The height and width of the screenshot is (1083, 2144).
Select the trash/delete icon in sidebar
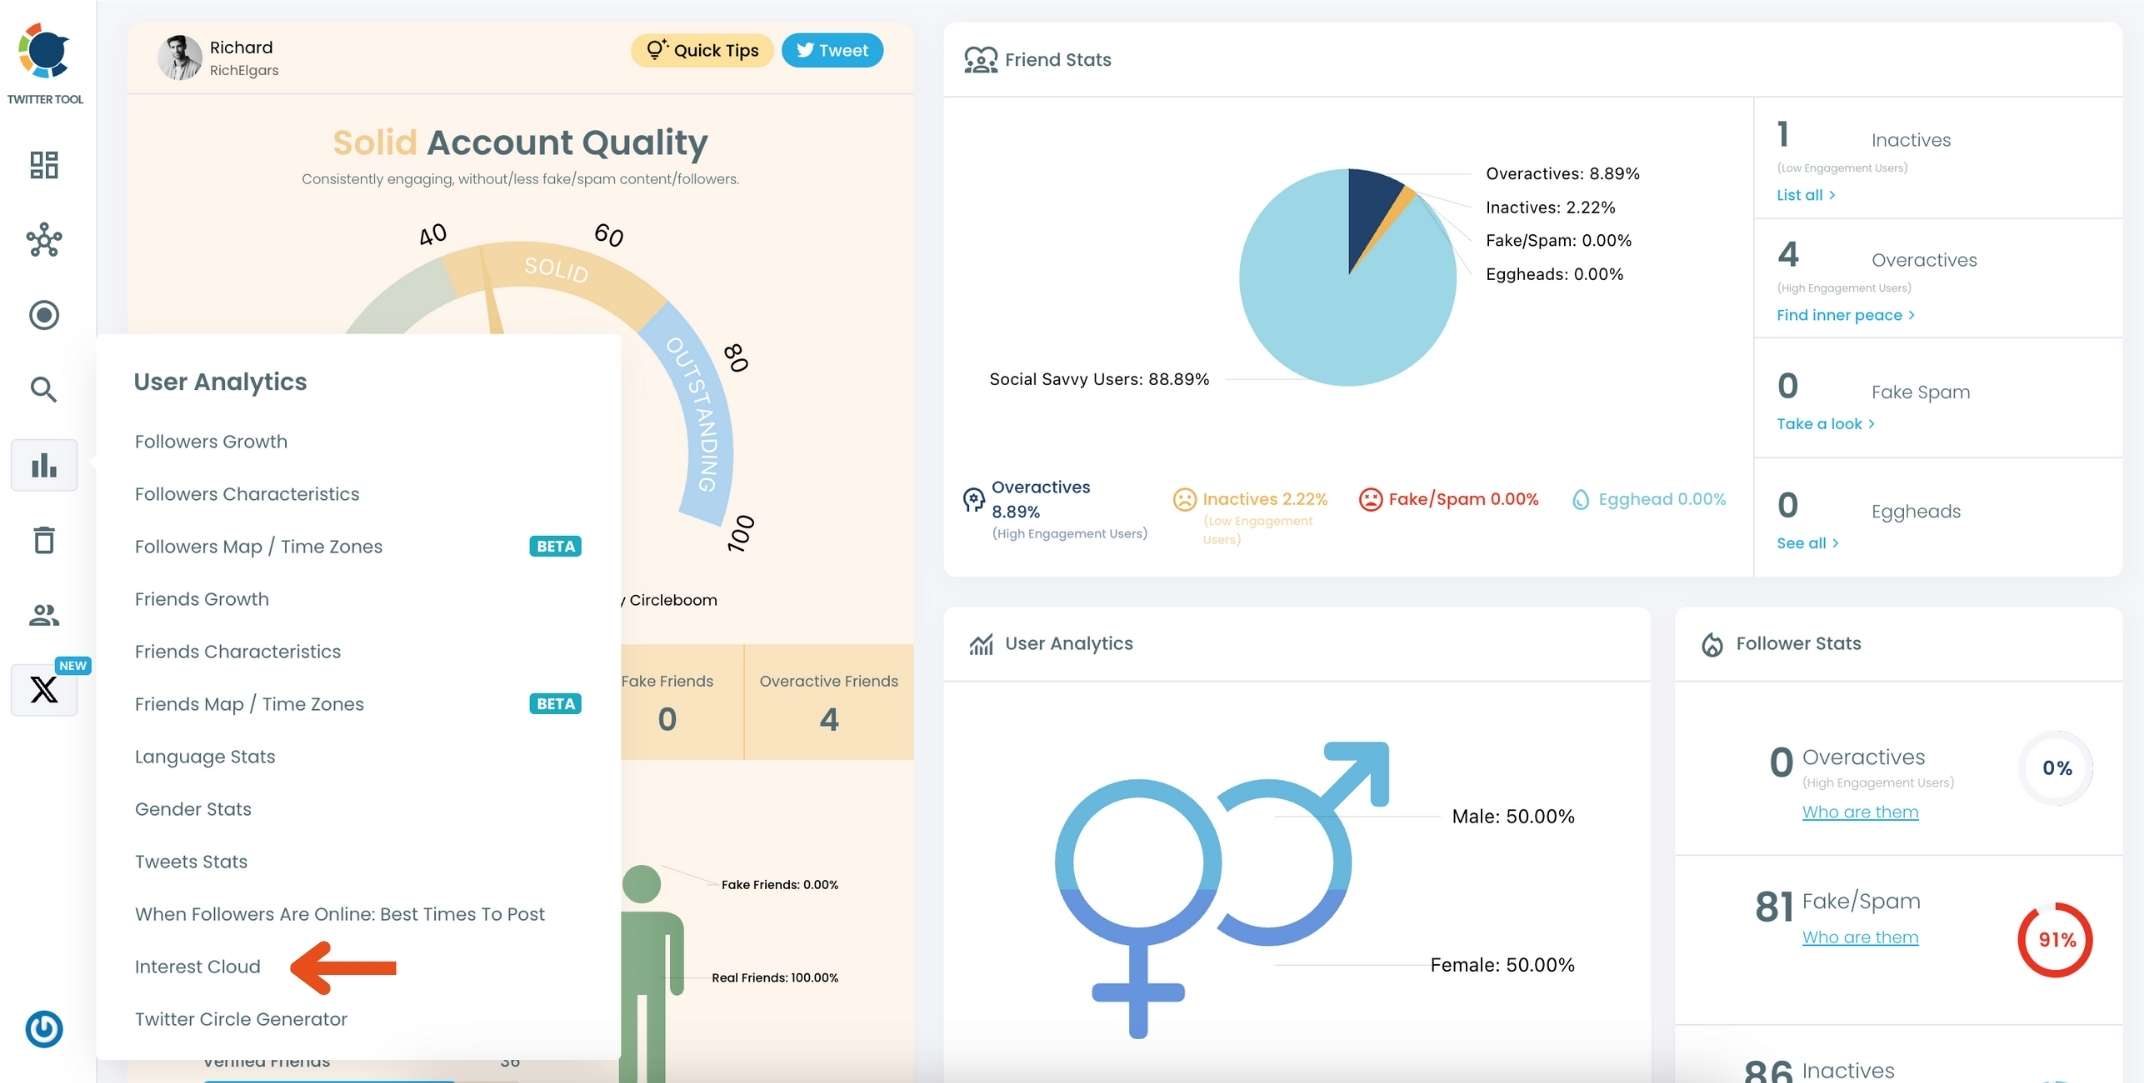pyautogui.click(x=43, y=539)
